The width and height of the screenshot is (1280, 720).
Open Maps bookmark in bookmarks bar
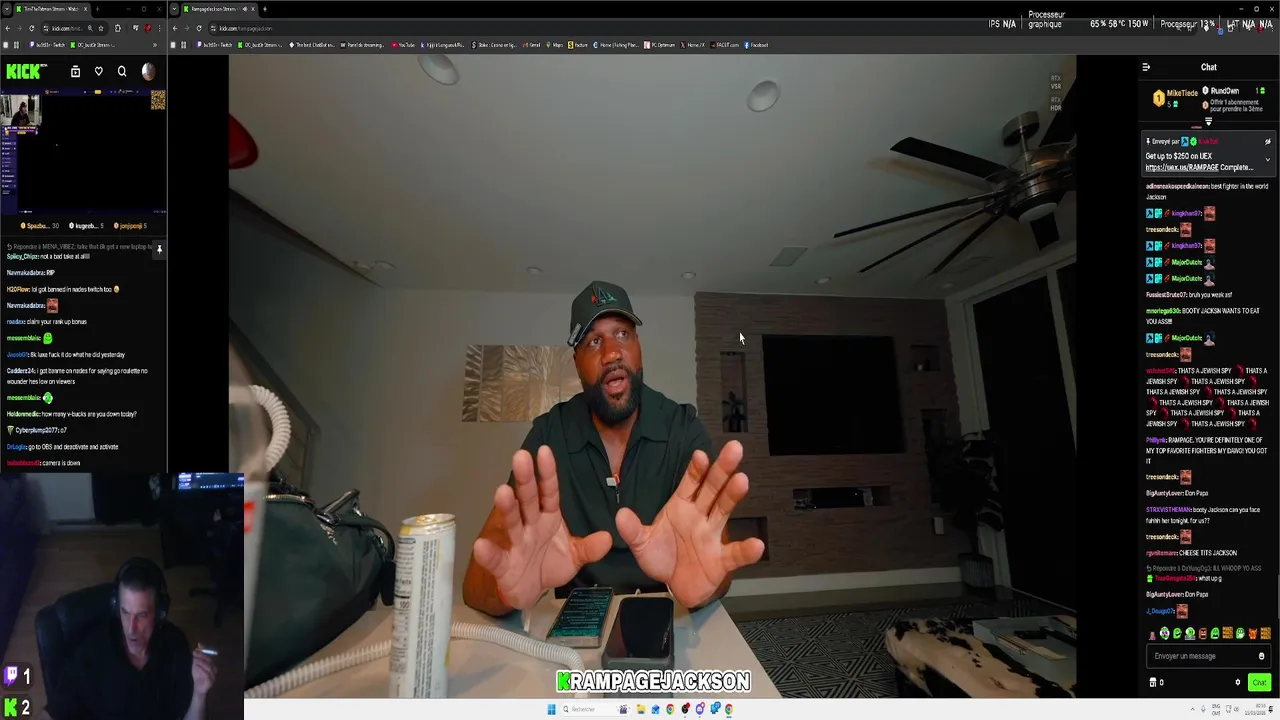click(x=554, y=45)
